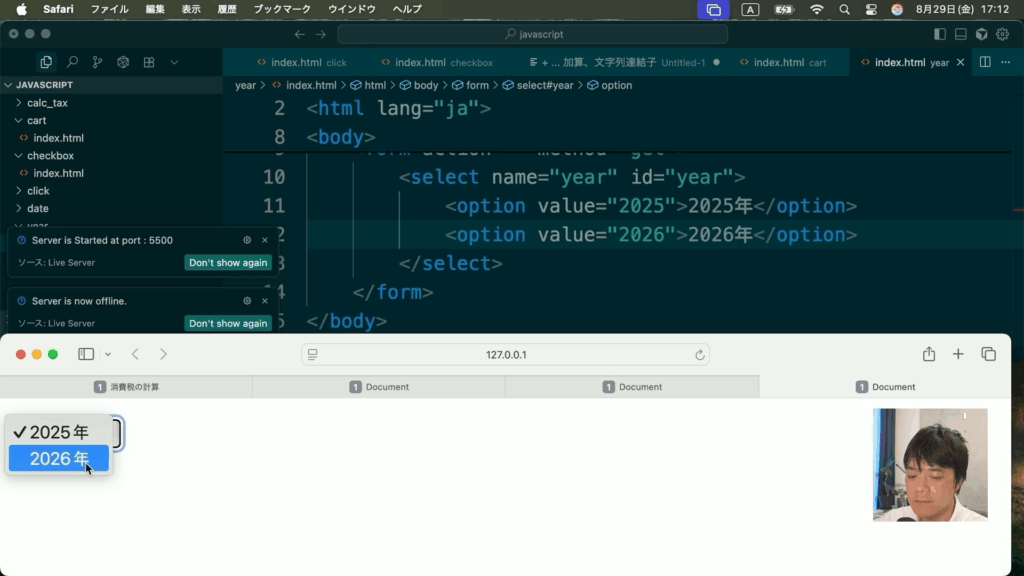Viewport: 1024px width, 576px height.
Task: Toggle the Safari sidebar
Action: (86, 354)
